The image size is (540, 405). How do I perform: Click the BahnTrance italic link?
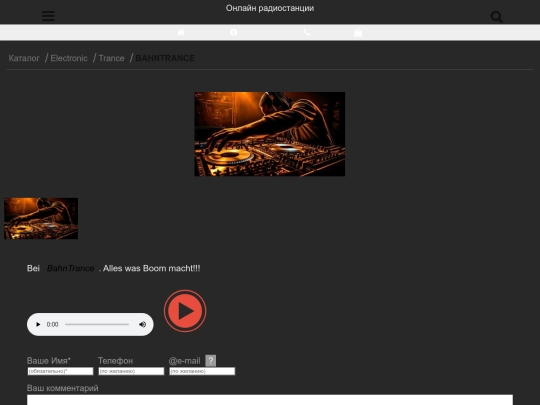tap(71, 268)
